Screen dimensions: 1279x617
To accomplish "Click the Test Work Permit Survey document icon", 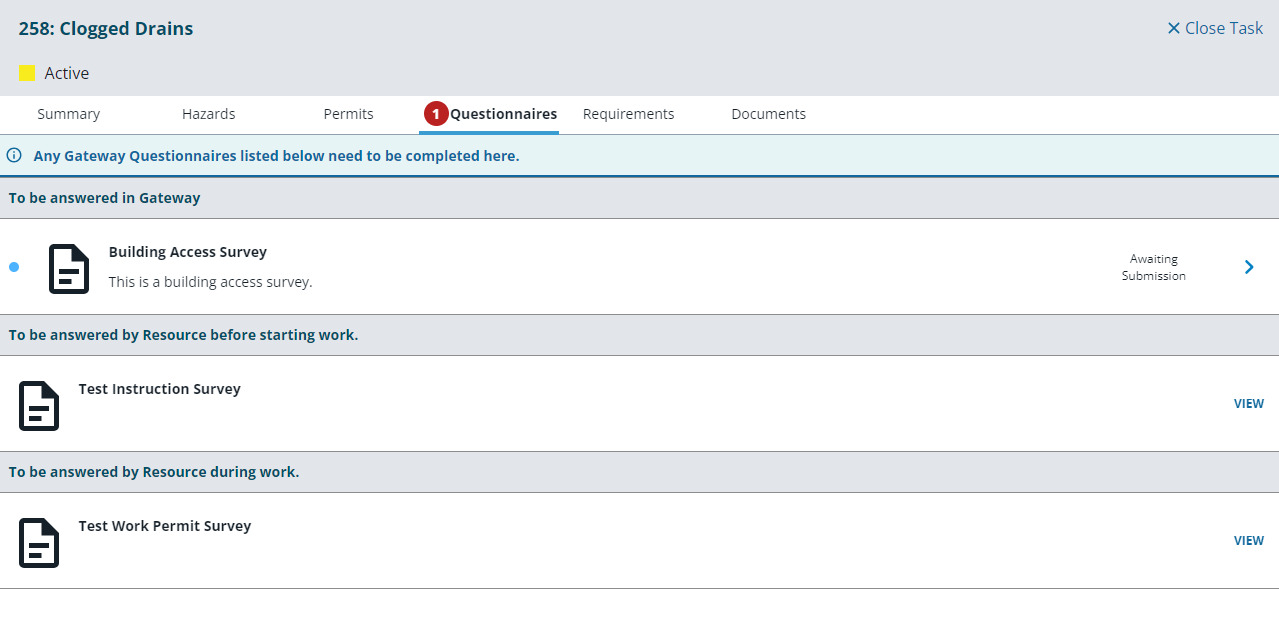I will point(39,542).
